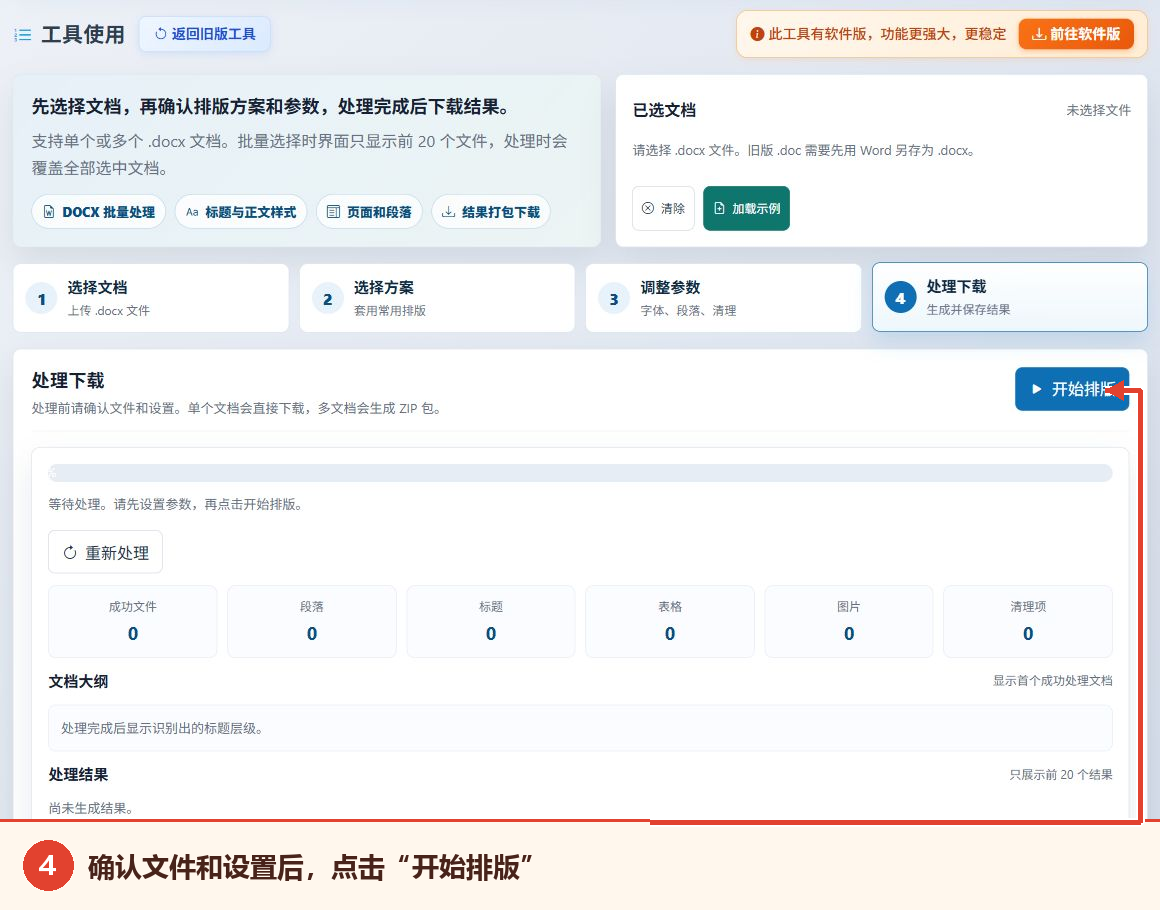Click the 标题 count card
Viewport: 1160px width, 910px height.
click(x=491, y=621)
